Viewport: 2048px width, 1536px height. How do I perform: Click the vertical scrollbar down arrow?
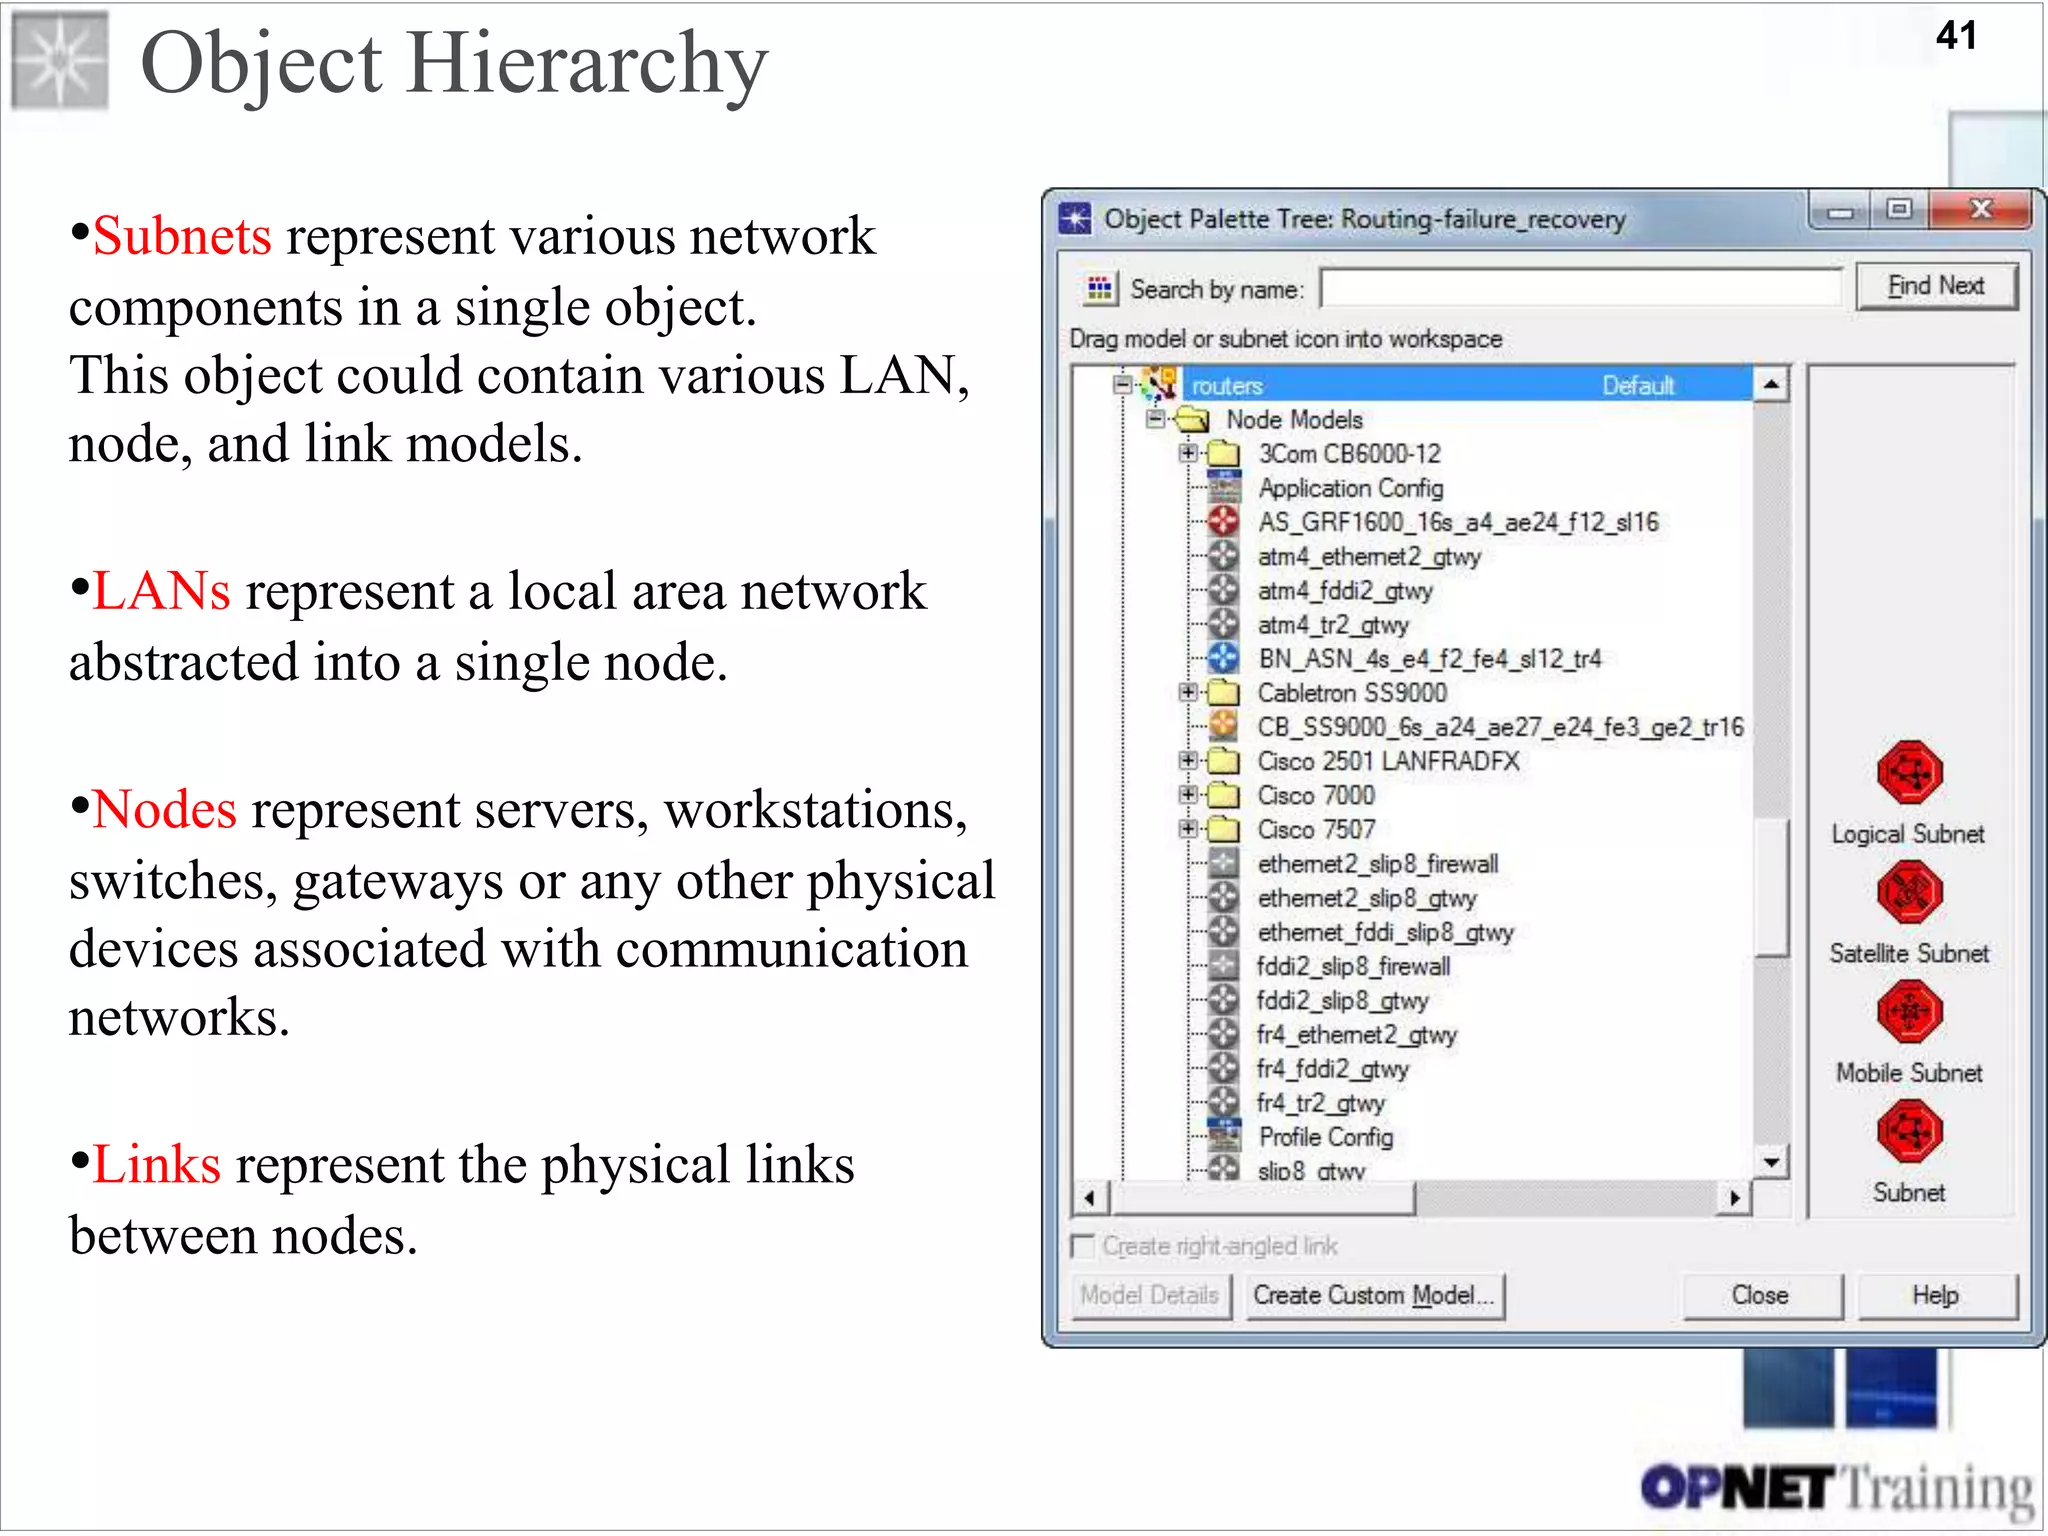click(x=1772, y=1161)
